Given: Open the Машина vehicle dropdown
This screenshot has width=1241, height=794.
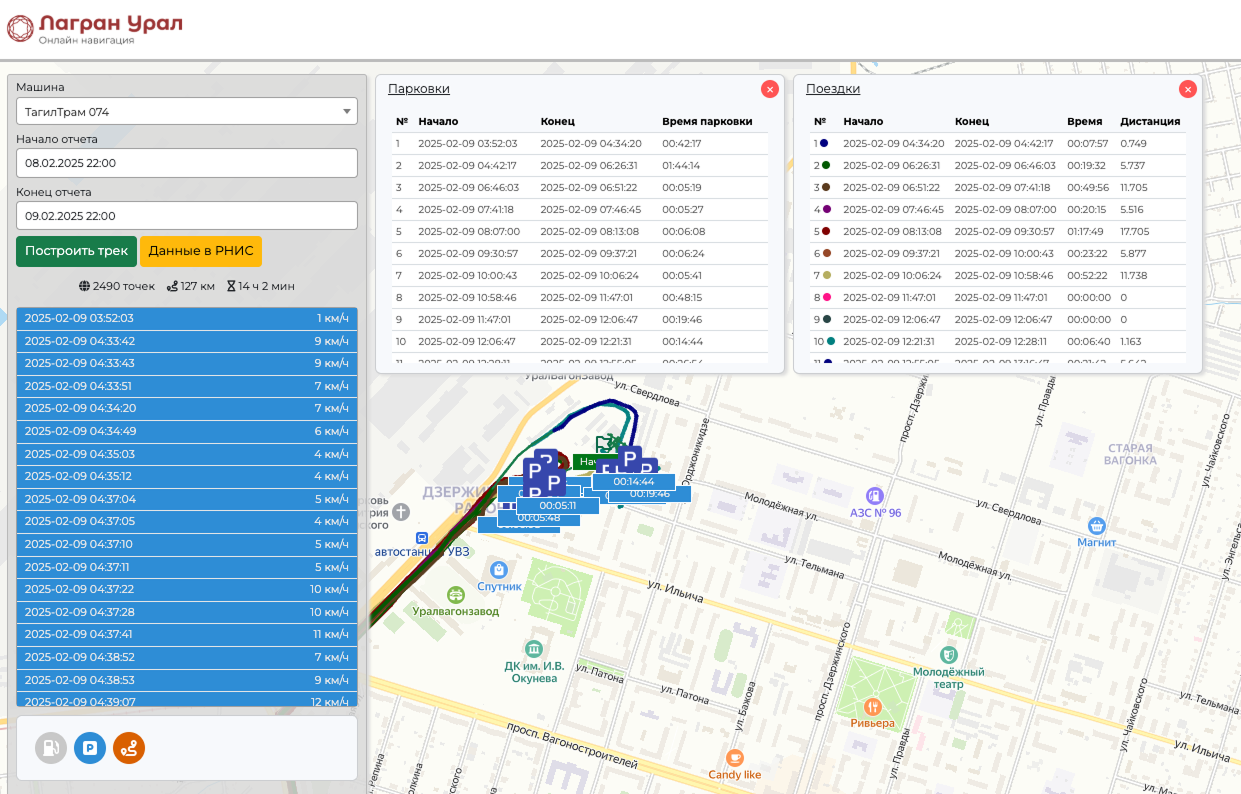Looking at the screenshot, I should (187, 111).
